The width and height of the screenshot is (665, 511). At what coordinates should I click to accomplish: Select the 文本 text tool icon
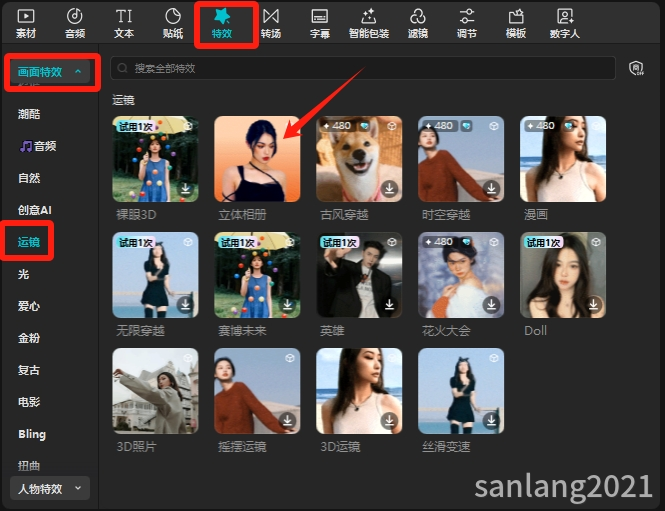point(124,17)
